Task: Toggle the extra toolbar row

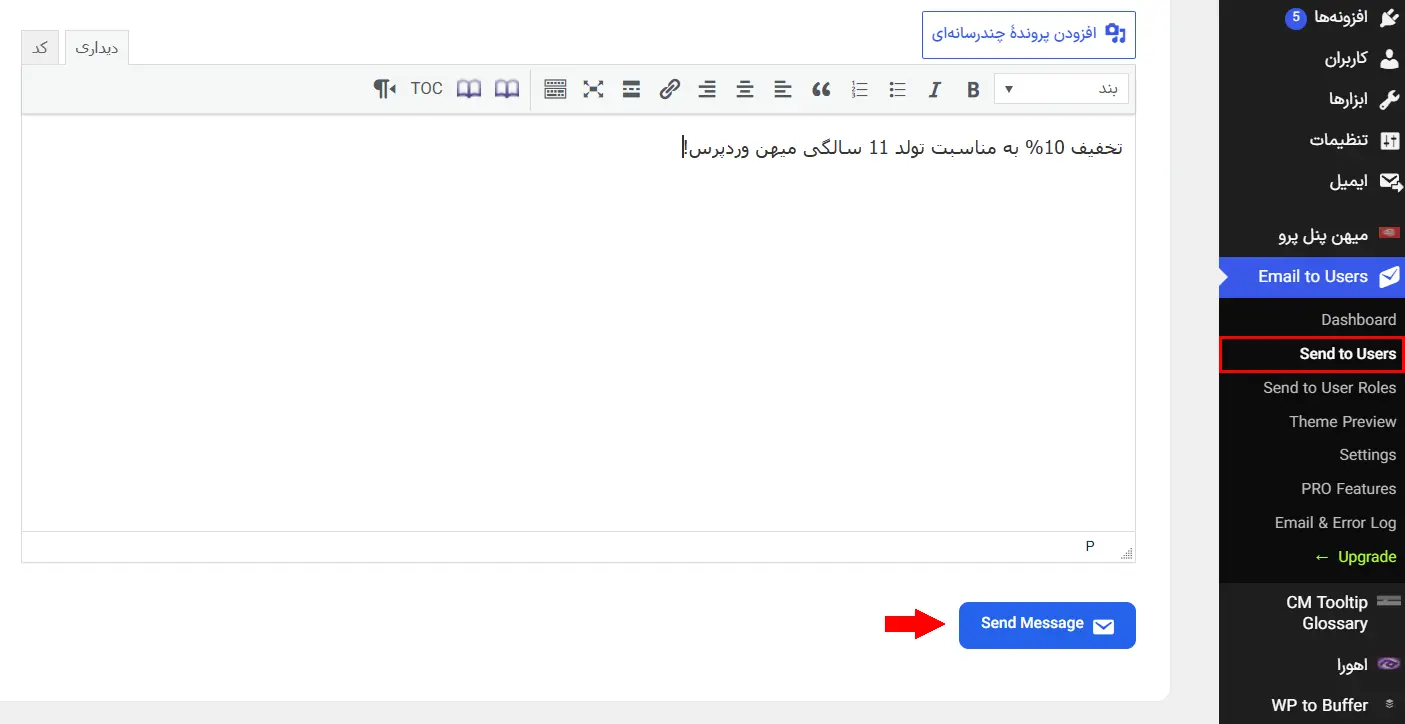Action: pos(555,90)
